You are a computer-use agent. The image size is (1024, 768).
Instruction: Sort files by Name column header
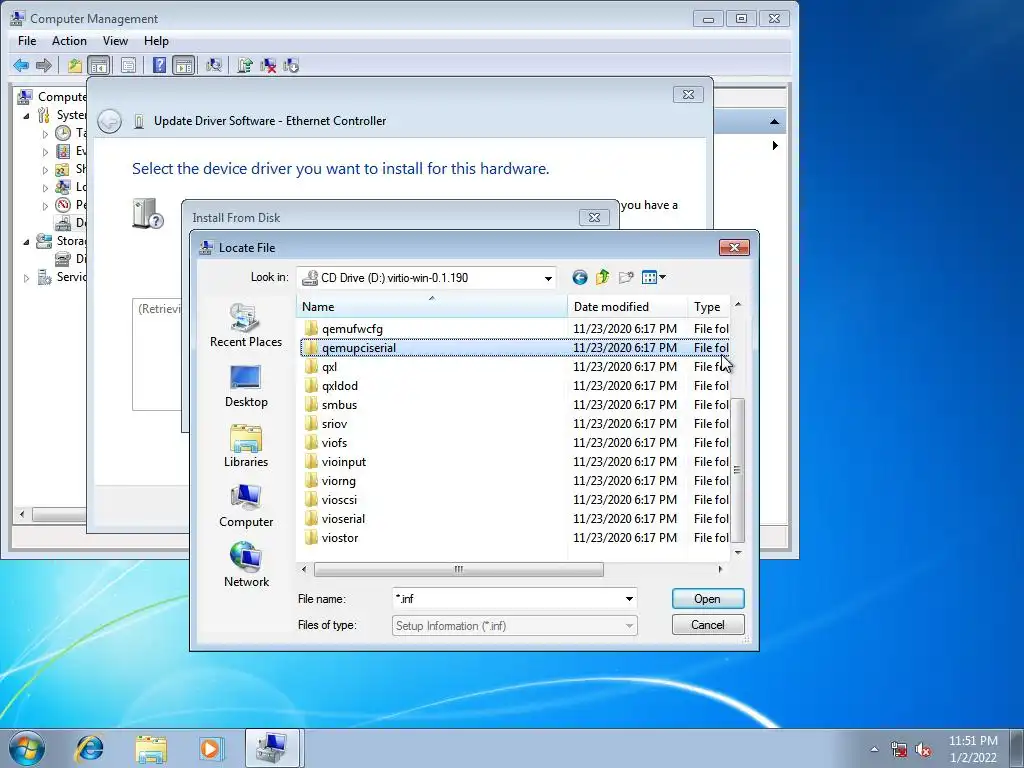[x=432, y=306]
